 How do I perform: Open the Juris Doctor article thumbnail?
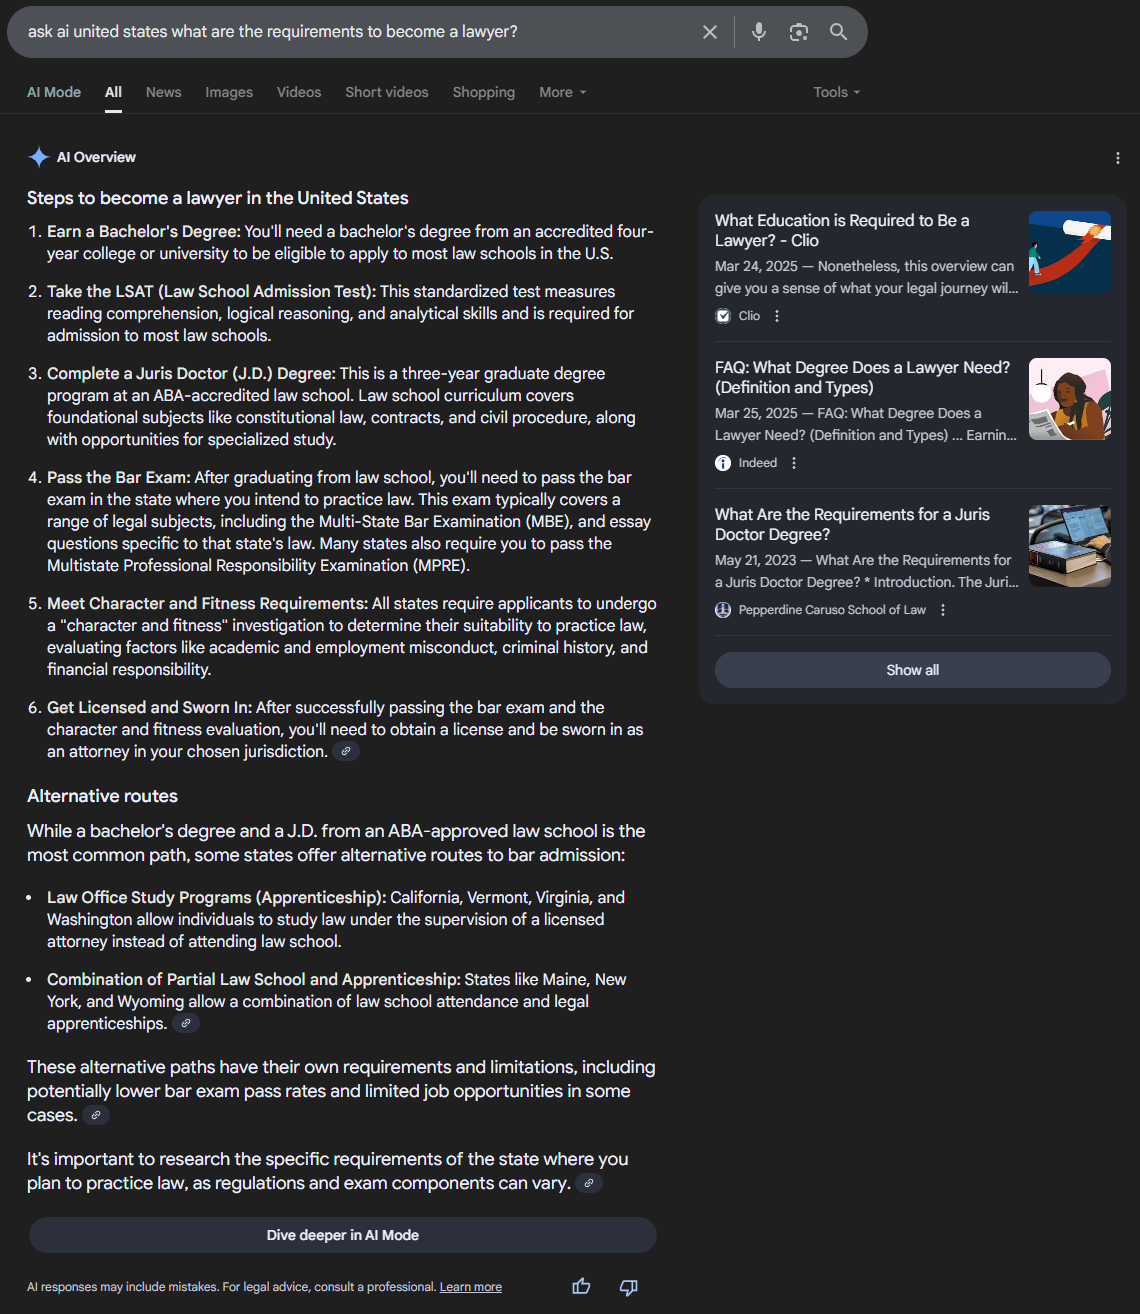[x=1070, y=546]
